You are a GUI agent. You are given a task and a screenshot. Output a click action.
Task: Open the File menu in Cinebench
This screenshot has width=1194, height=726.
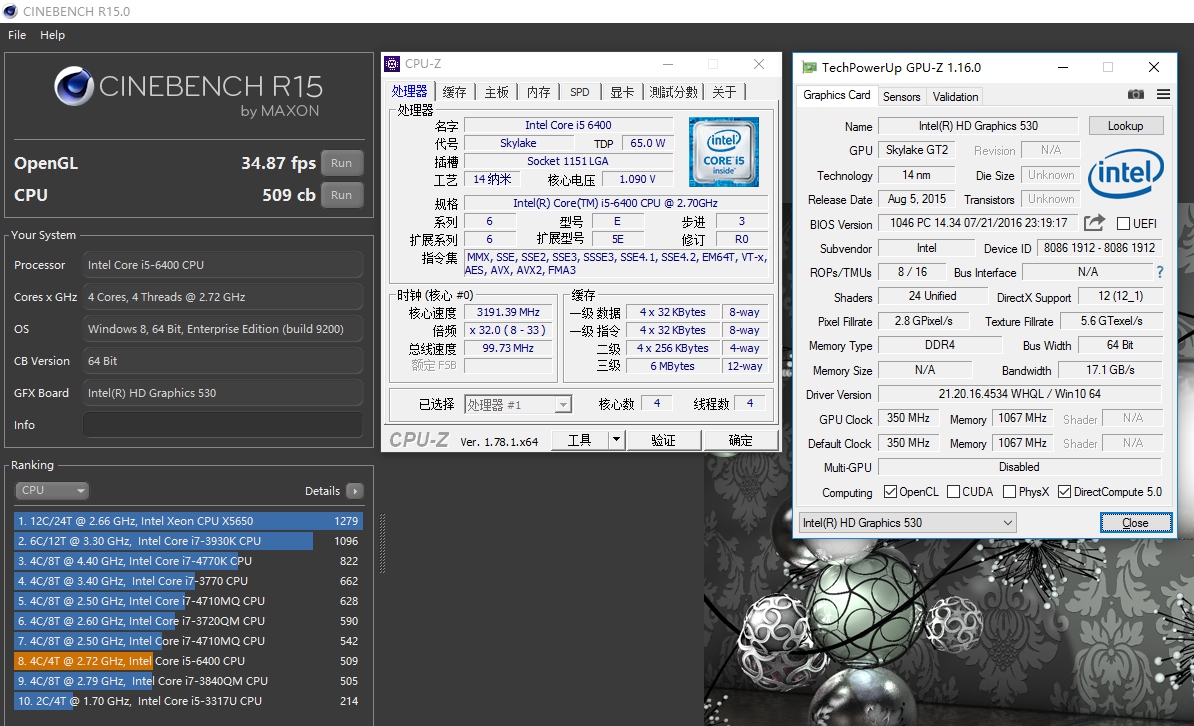tap(17, 35)
